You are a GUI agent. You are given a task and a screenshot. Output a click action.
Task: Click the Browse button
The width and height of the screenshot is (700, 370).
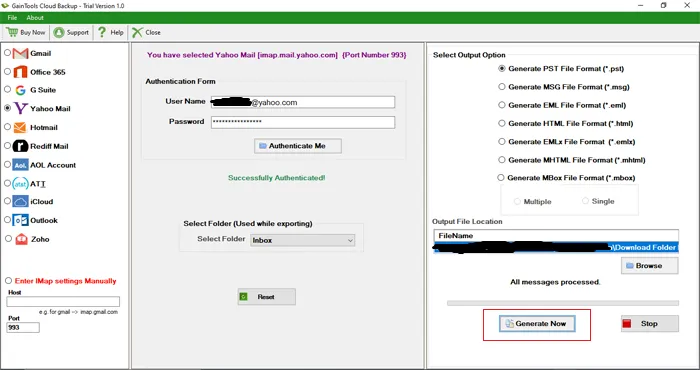point(650,266)
